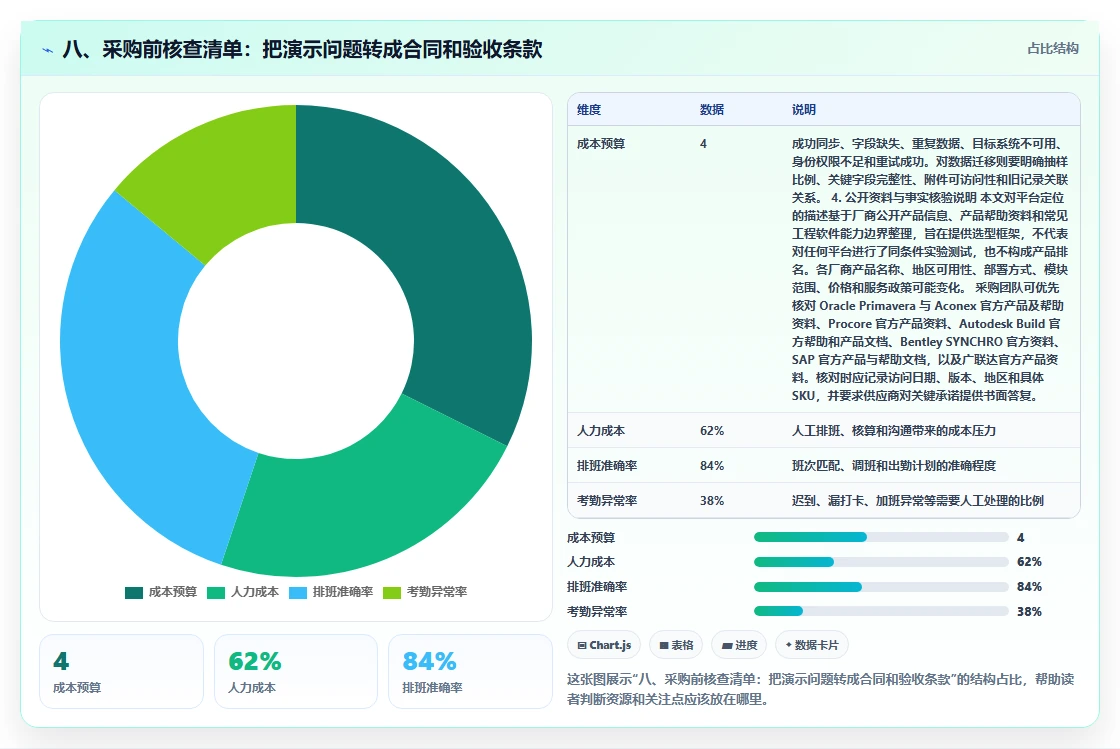Click the 班次匹配、调班和出勤计划的准确程度 description
1120x749 pixels.
coord(894,466)
